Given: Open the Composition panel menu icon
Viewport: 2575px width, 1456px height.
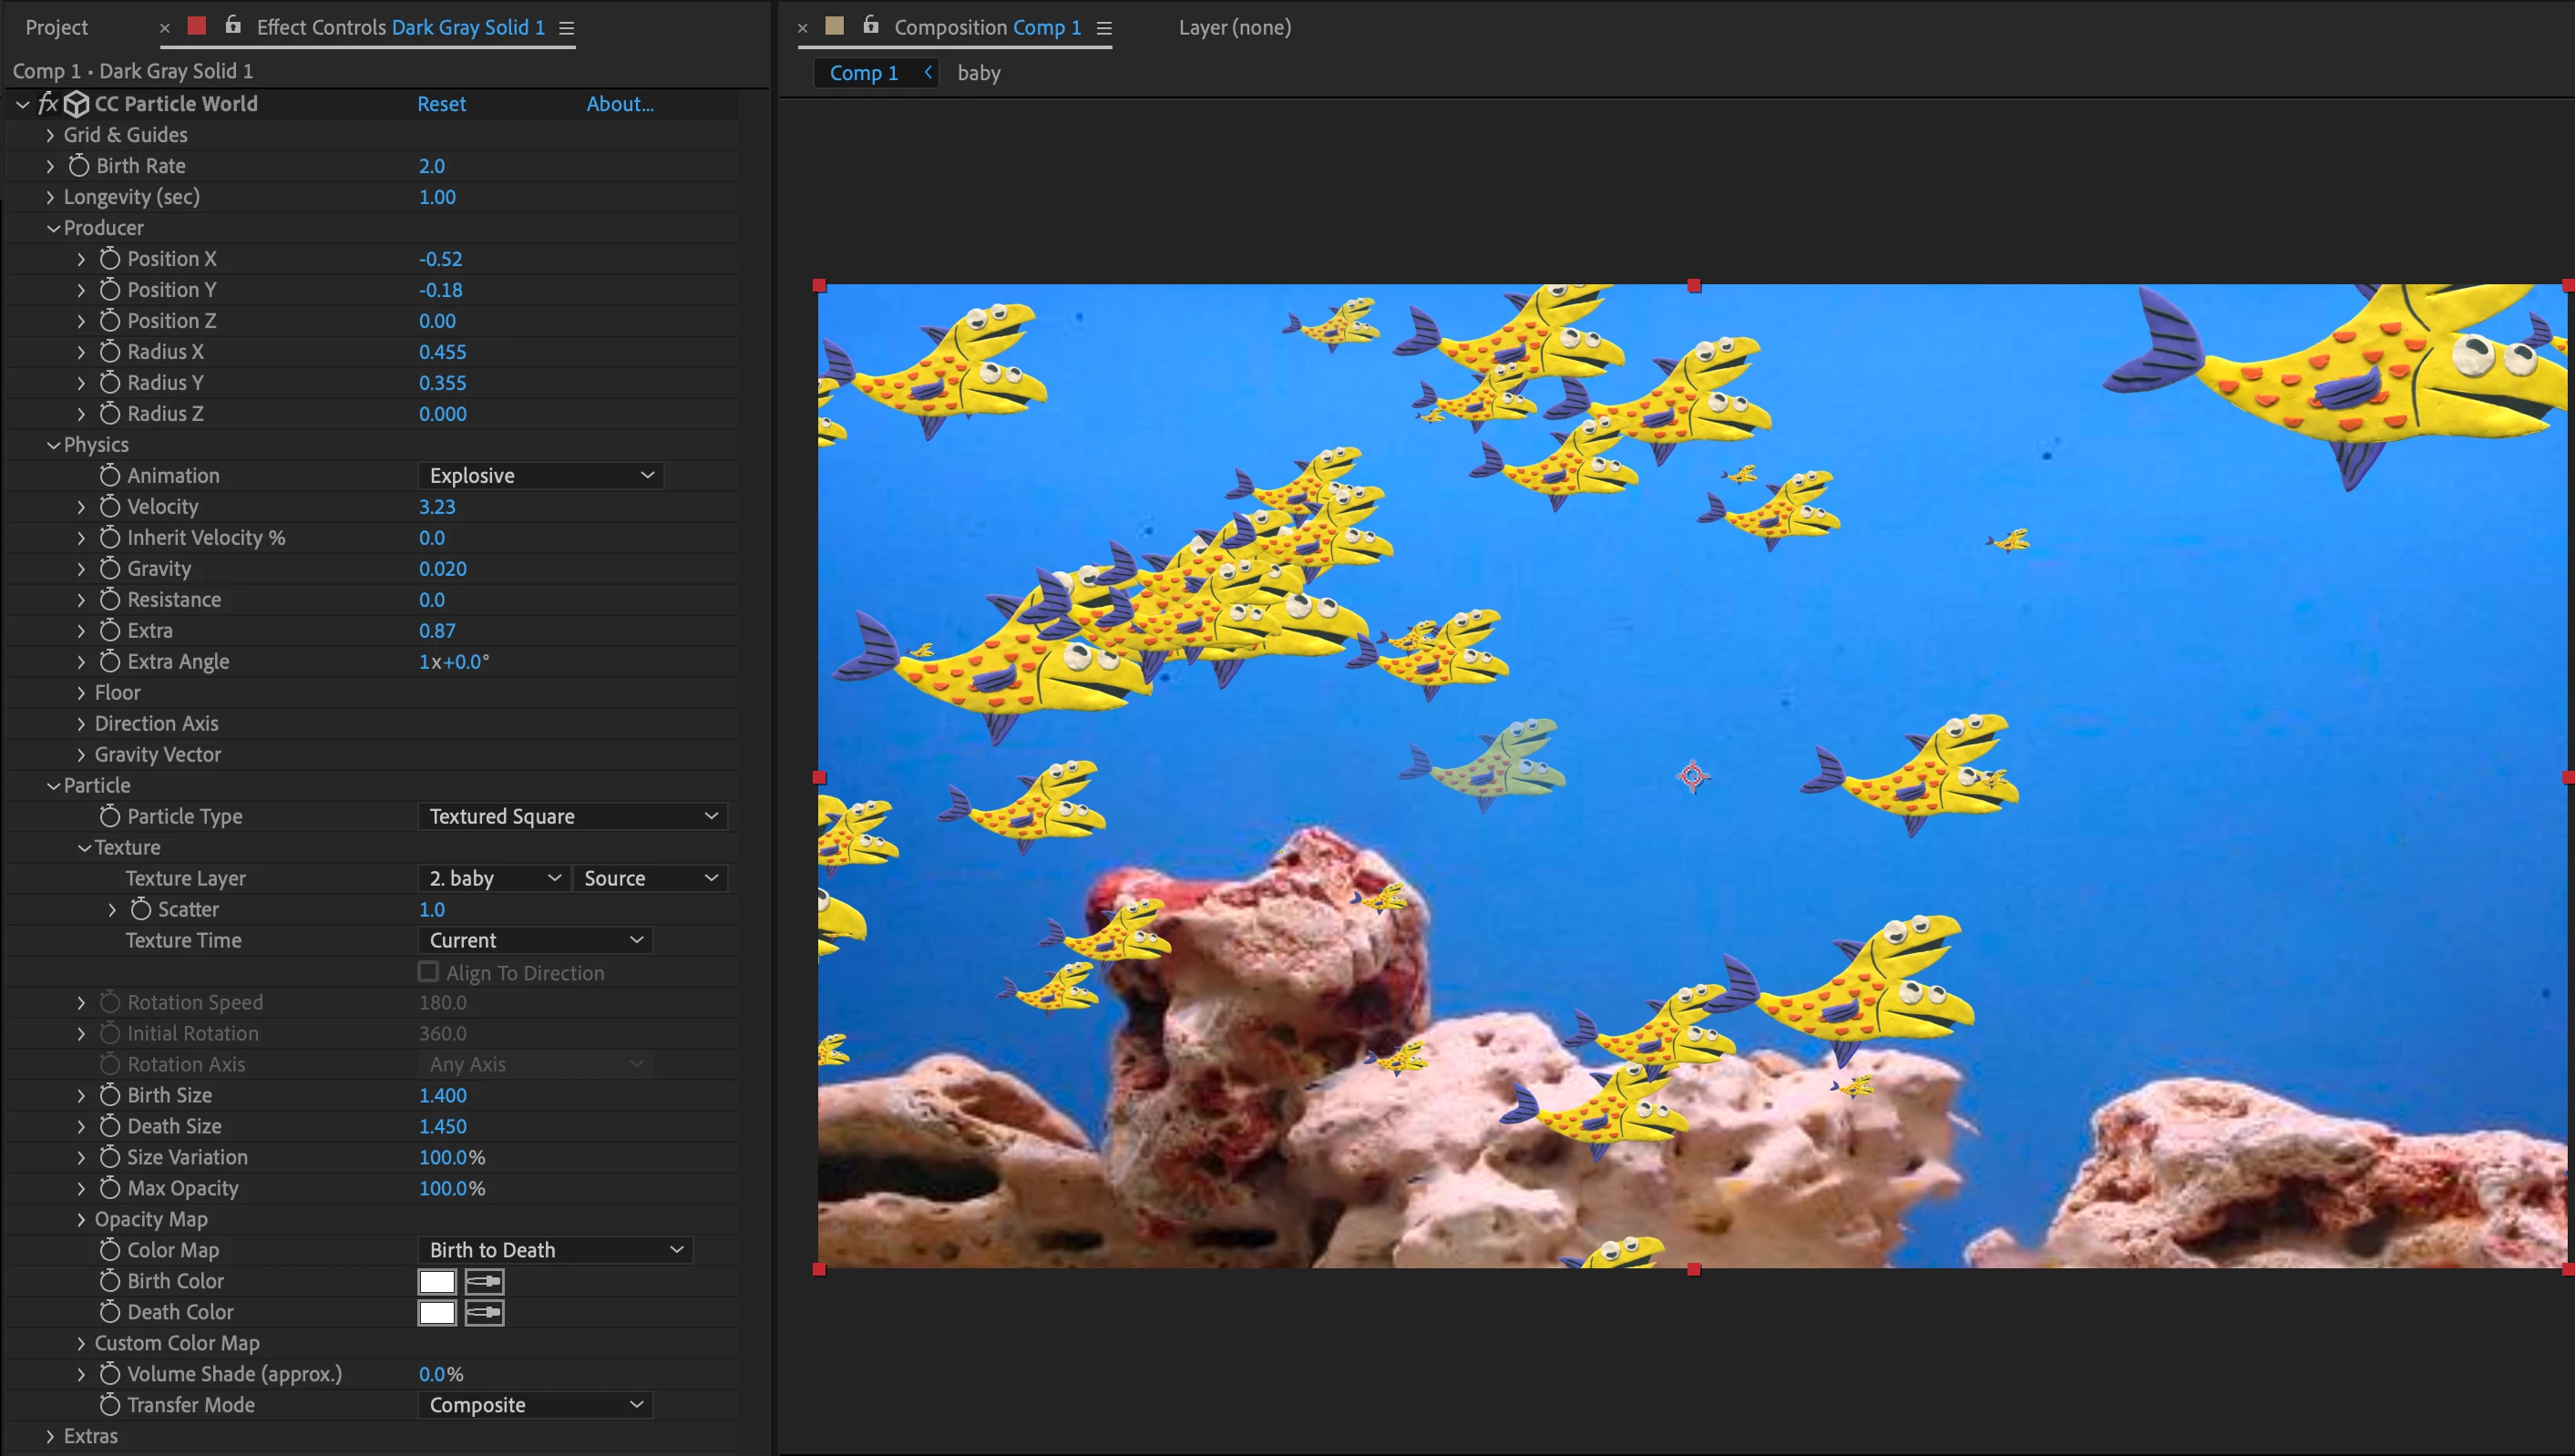Looking at the screenshot, I should [1104, 28].
